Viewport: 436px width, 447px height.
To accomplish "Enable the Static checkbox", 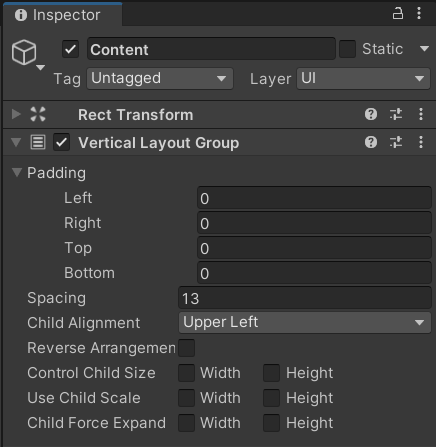I will click(347, 49).
